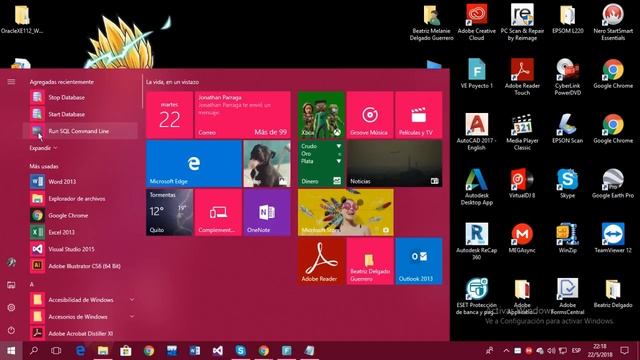Expand Accesorios de Windows folder
Screen dimensions: 640x360
(80, 316)
